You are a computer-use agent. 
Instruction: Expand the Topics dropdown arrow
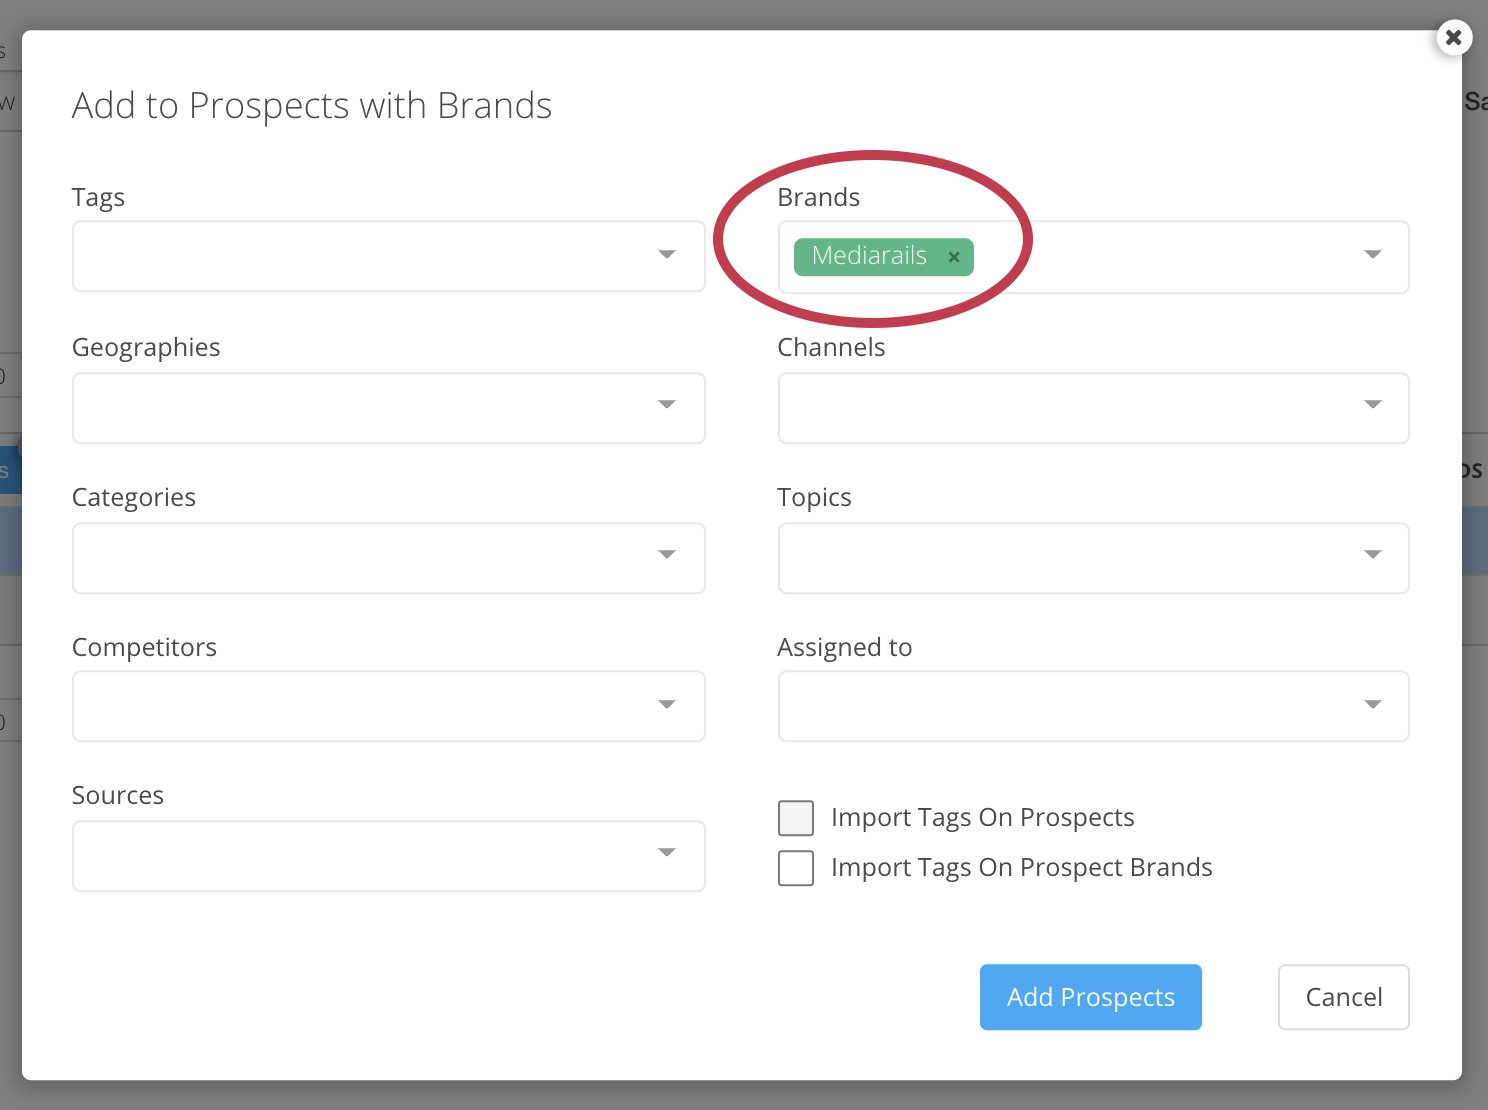click(x=1373, y=555)
